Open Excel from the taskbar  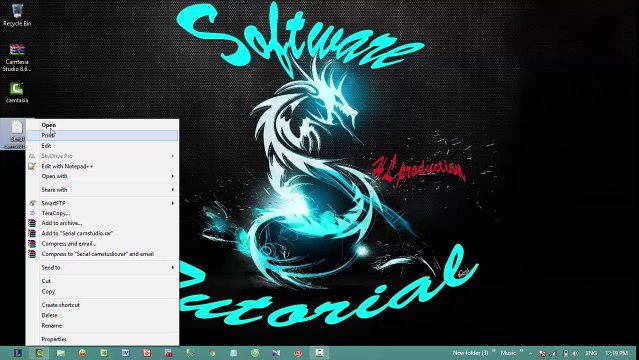(104, 353)
